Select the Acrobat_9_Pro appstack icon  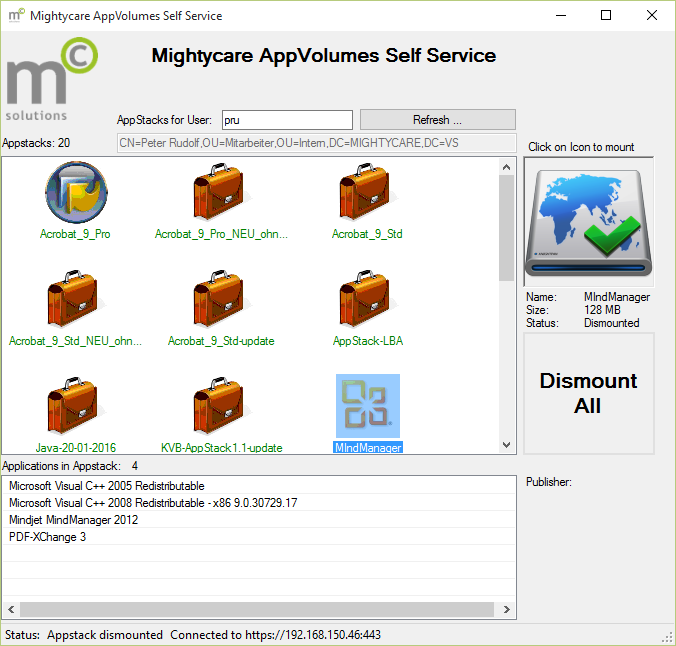pos(76,192)
